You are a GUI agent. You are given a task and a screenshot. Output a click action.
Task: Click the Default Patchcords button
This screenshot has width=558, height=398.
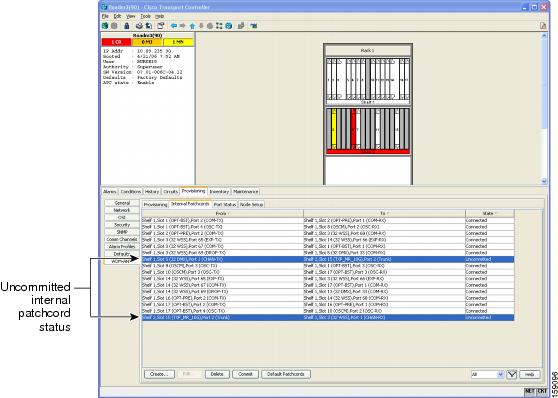(x=286, y=374)
